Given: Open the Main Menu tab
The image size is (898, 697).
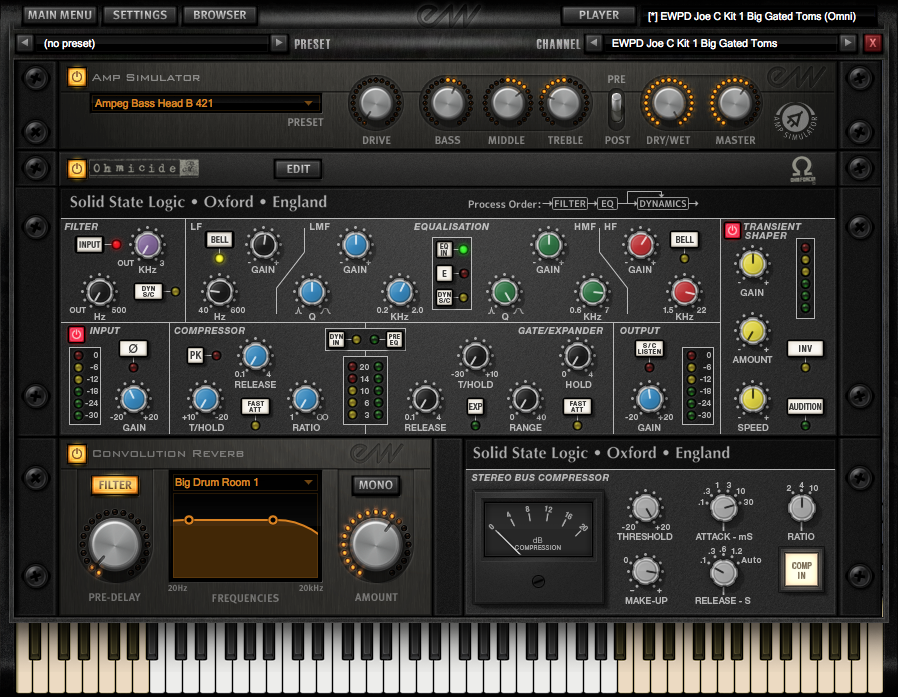Looking at the screenshot, I should (60, 15).
